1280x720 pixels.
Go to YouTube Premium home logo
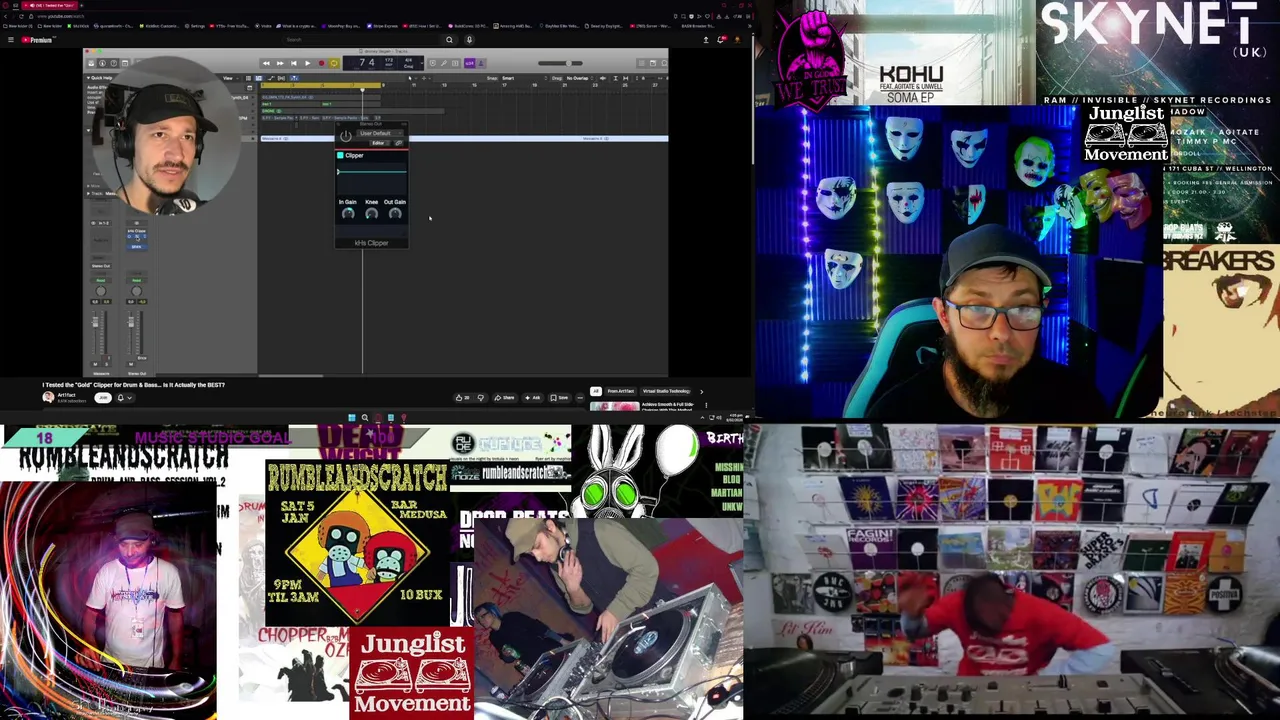pos(38,40)
